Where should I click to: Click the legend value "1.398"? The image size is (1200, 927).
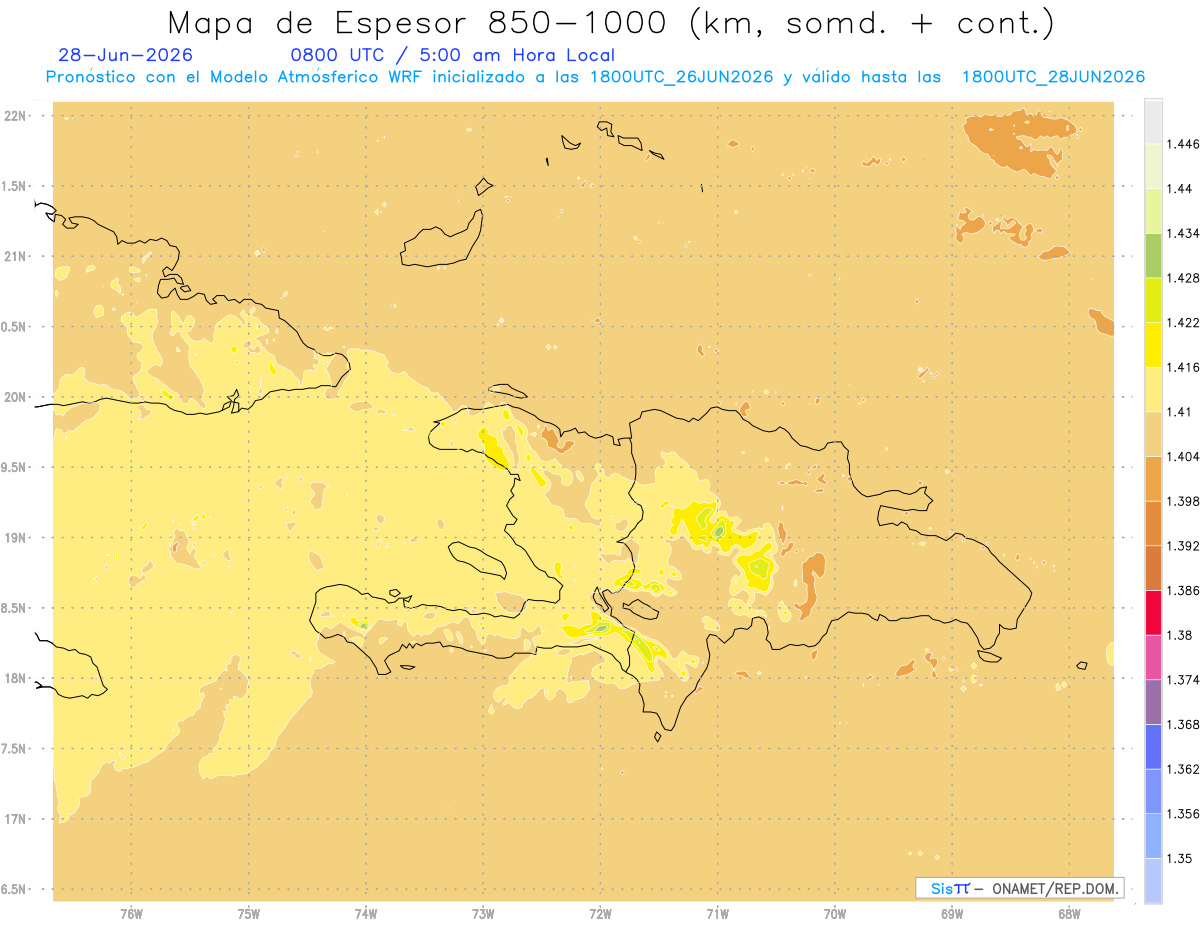click(x=1183, y=501)
